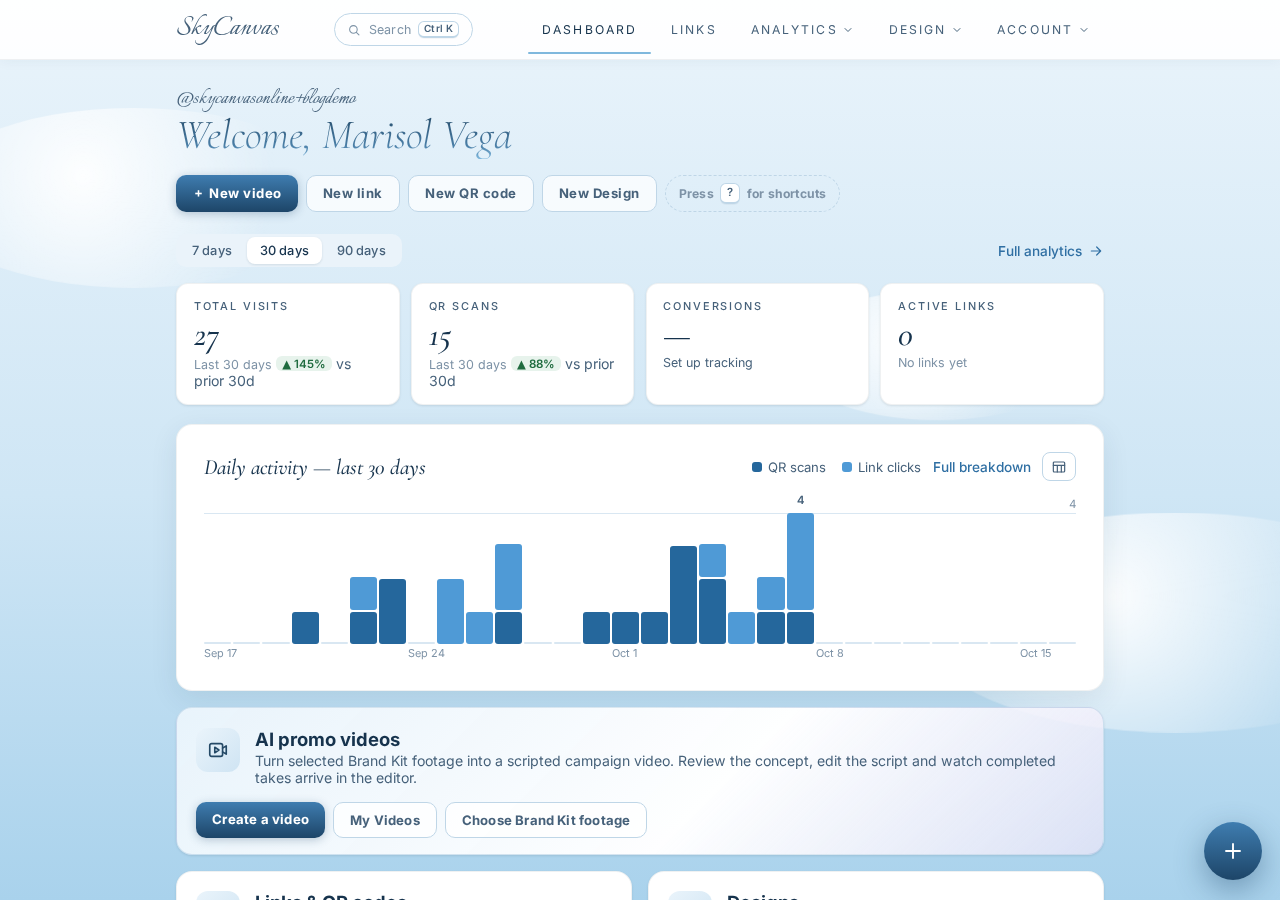Select the 30 days range
Image resolution: width=1280 pixels, height=900 pixels.
(x=284, y=251)
